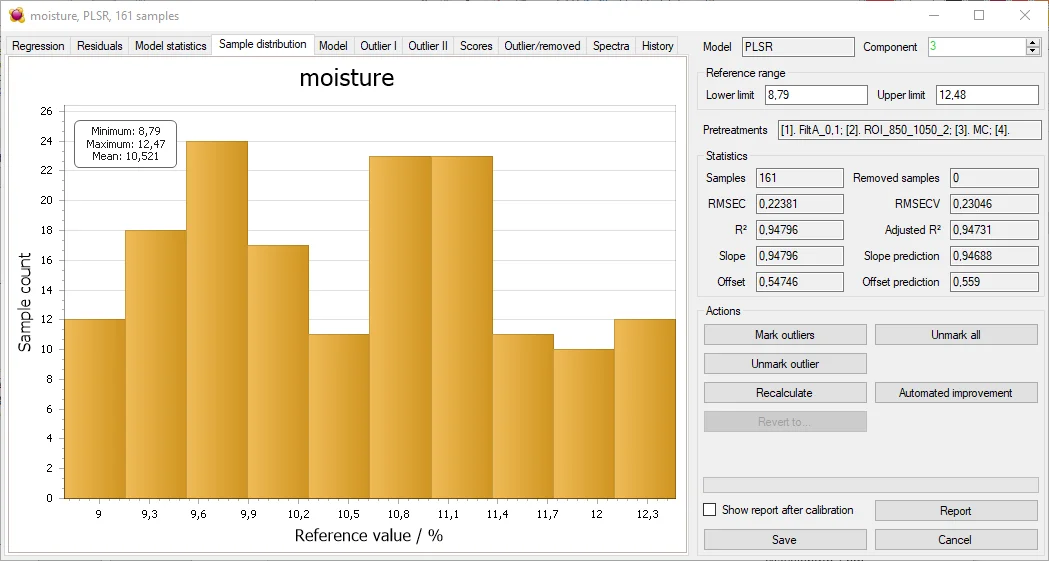Click the Automated improvement button

(955, 393)
